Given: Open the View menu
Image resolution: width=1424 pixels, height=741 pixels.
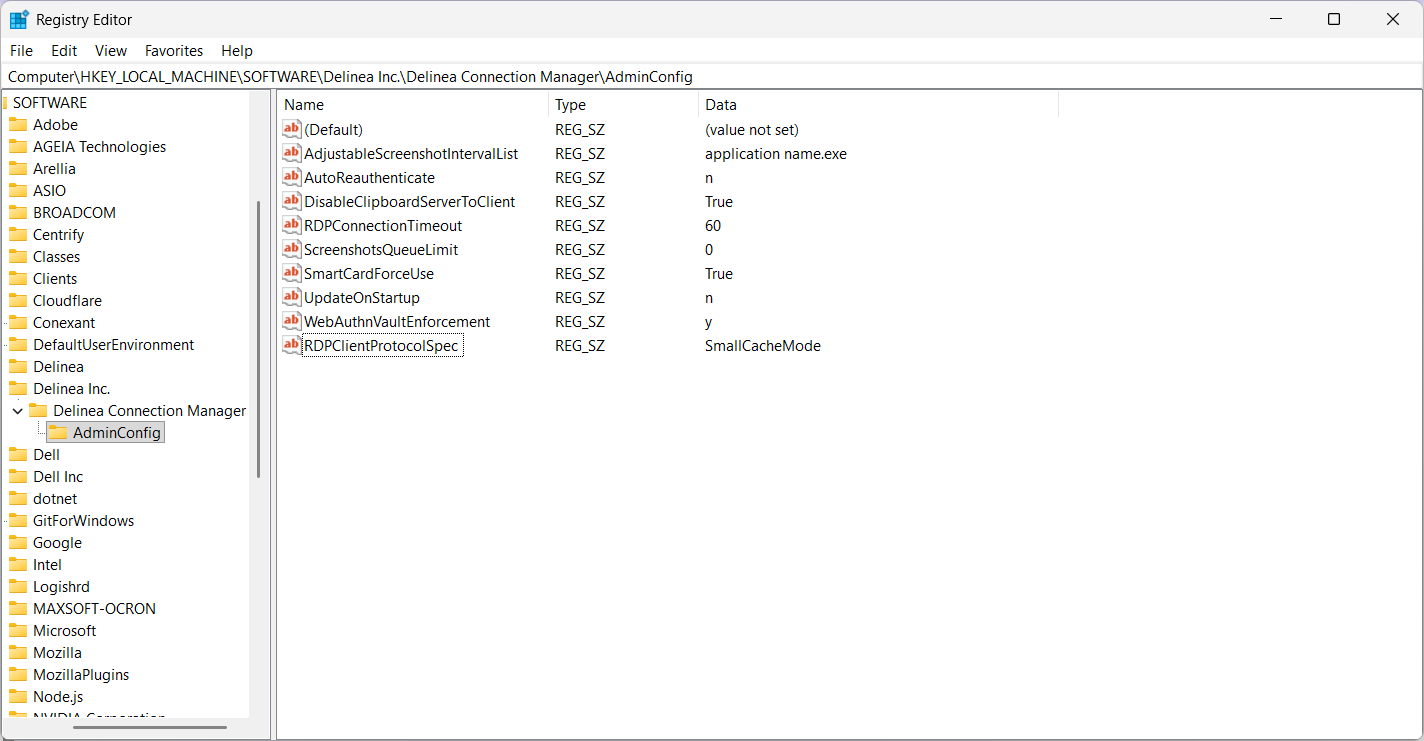Looking at the screenshot, I should pos(111,51).
